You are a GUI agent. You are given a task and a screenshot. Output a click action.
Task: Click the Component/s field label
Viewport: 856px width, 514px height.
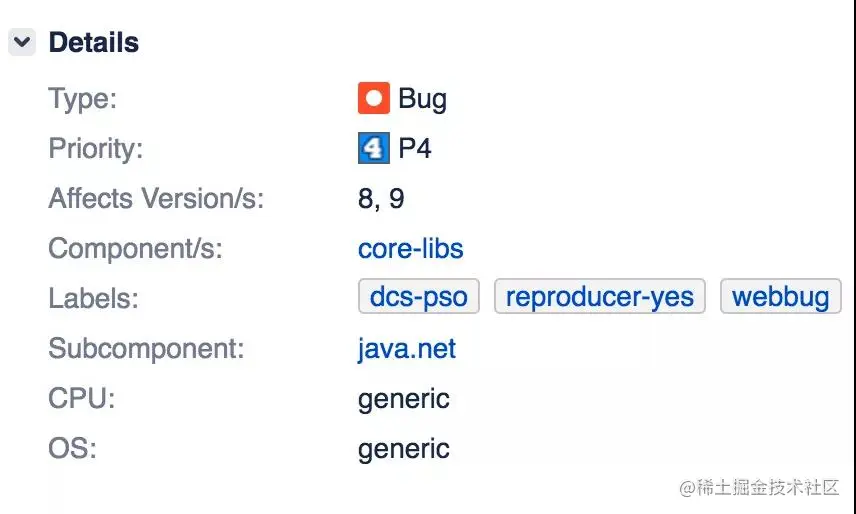tap(135, 248)
